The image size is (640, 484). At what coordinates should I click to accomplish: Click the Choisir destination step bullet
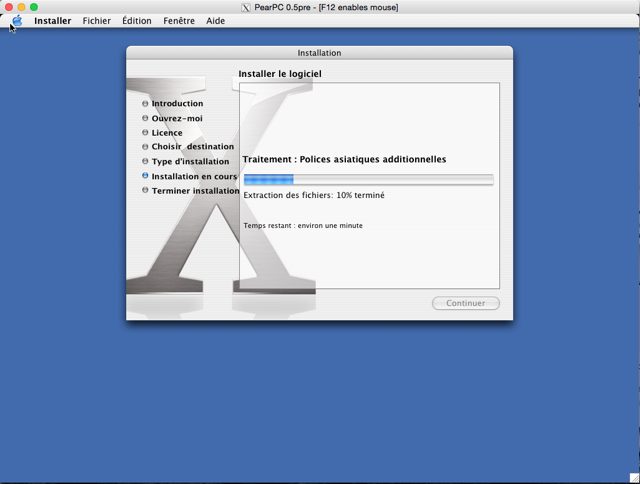pyautogui.click(x=145, y=147)
